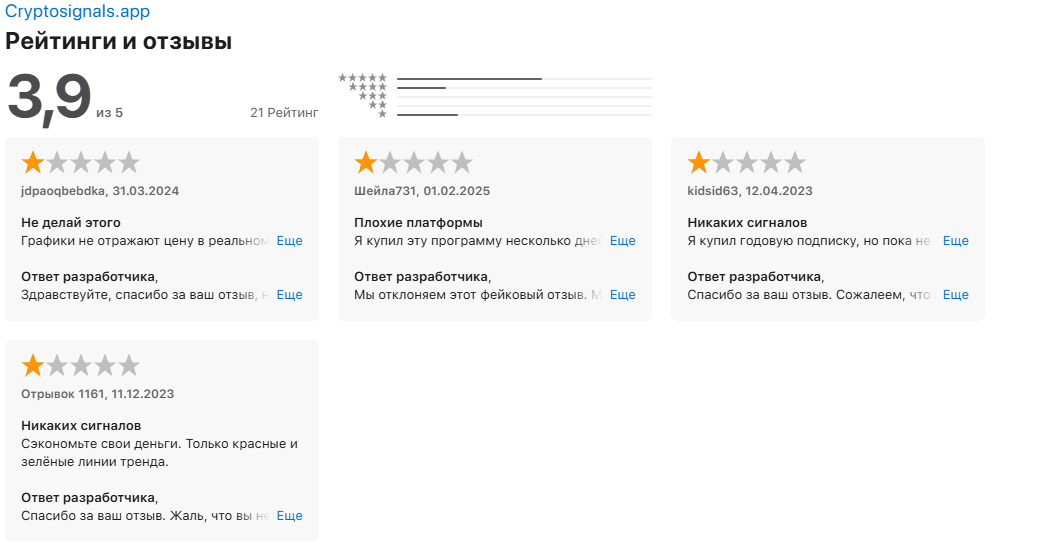Expand developer reply starting 'Здравствуйте, спасибо'

[x=289, y=295]
